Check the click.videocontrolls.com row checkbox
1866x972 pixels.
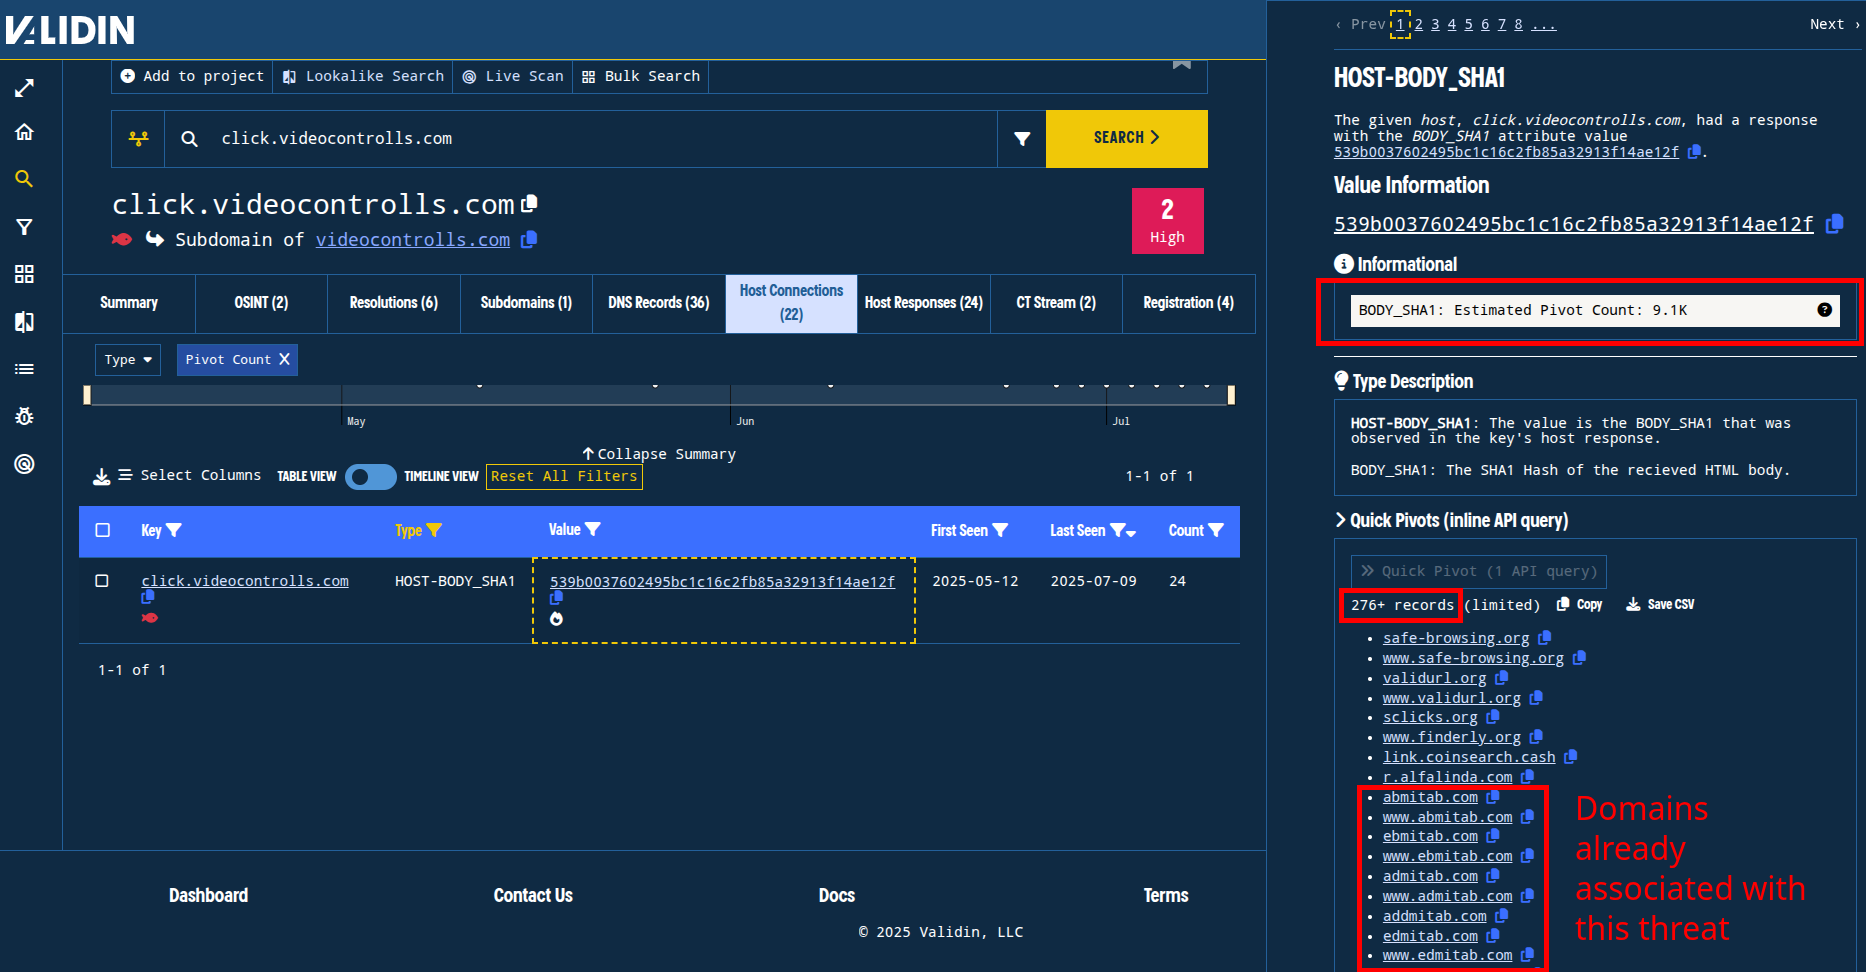(x=102, y=581)
